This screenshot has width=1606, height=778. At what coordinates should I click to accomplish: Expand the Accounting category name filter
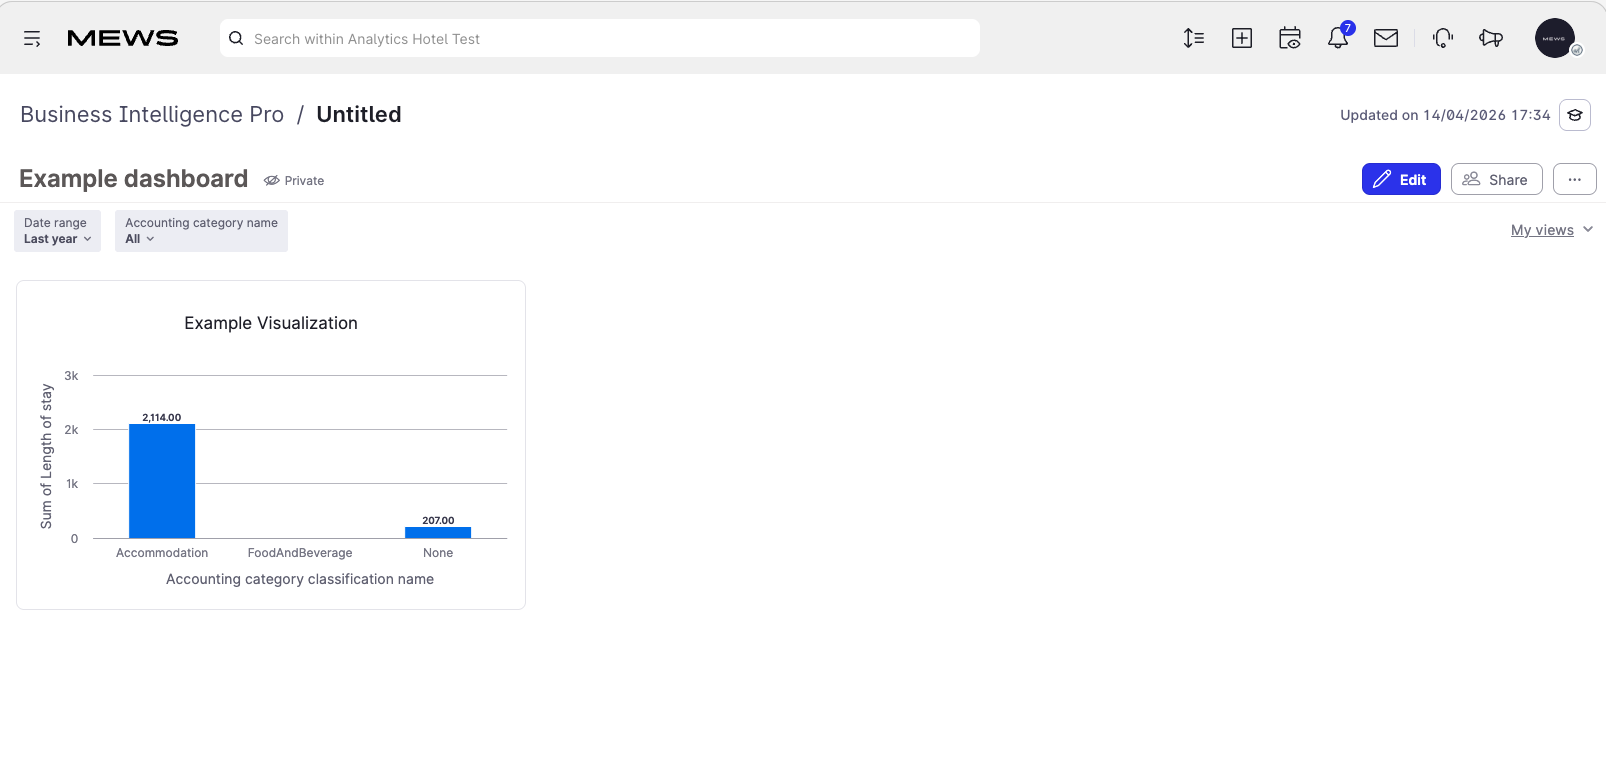201,231
